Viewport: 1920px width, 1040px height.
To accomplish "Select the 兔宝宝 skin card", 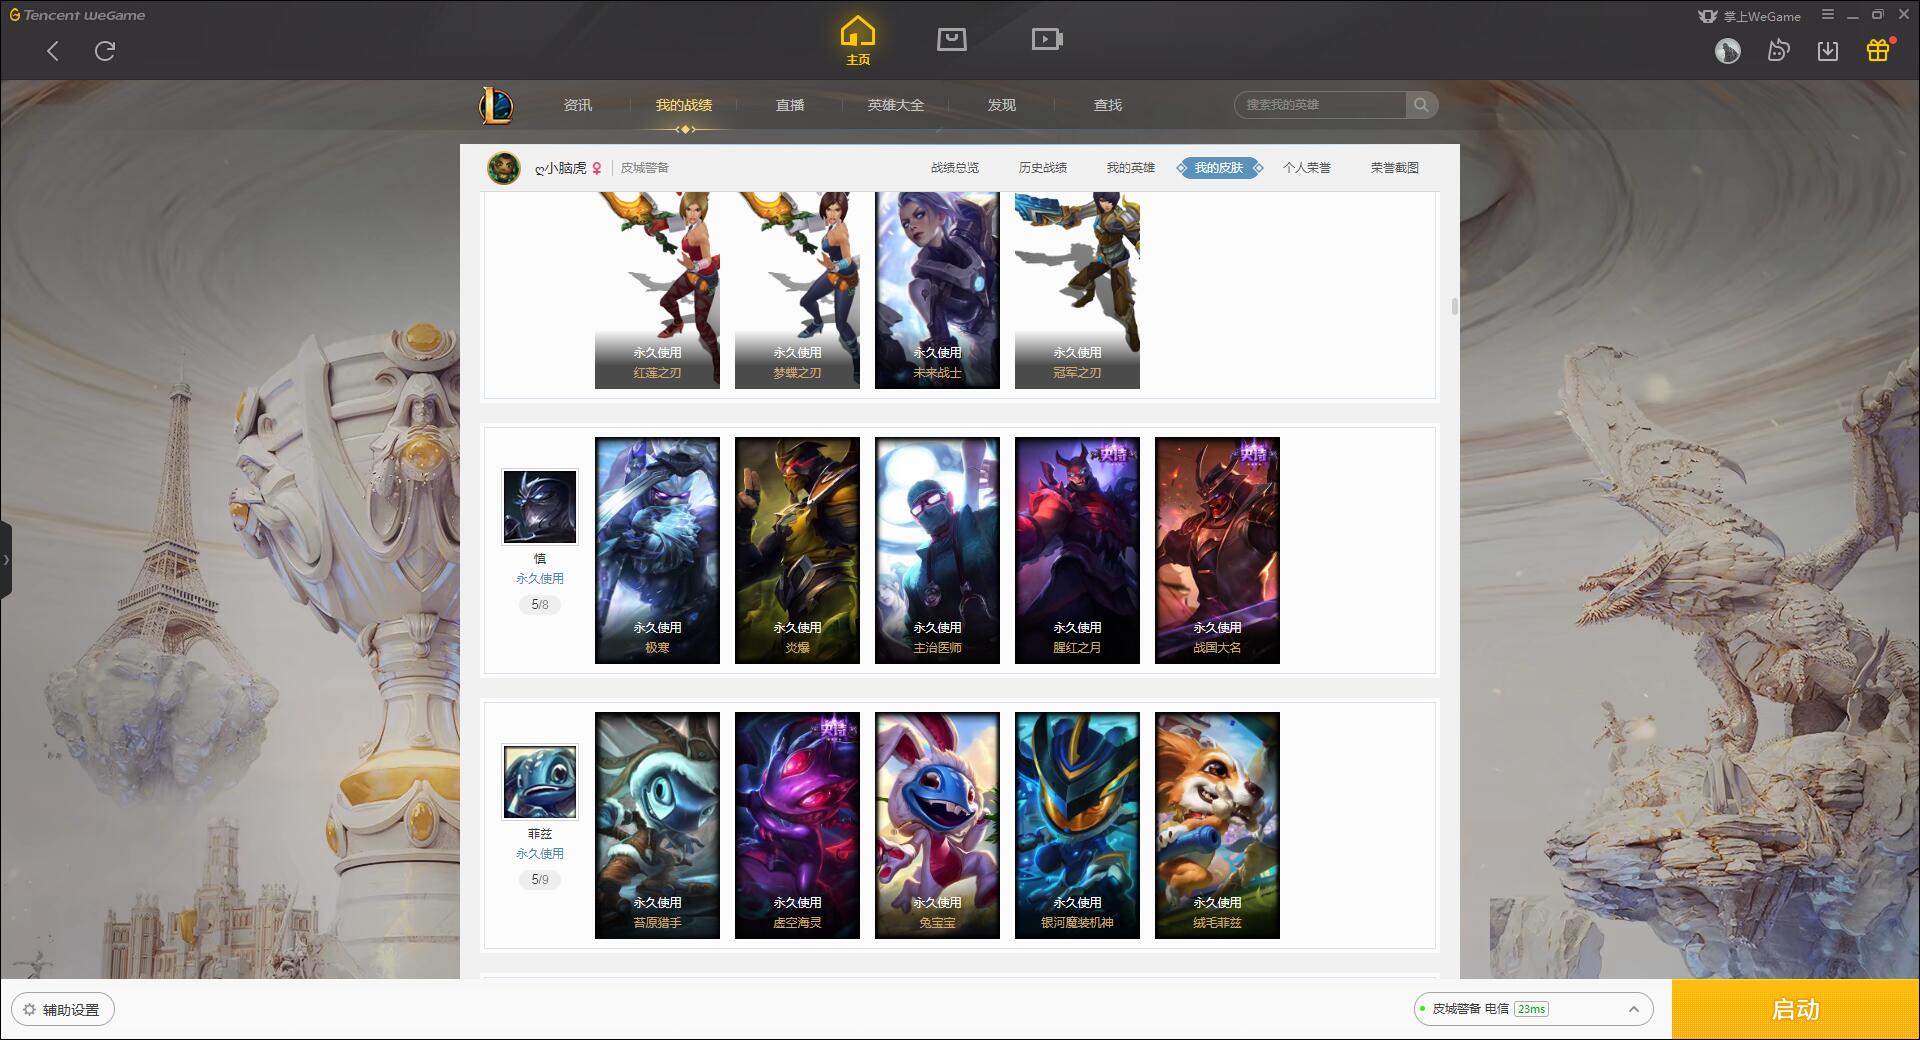I will tap(937, 825).
